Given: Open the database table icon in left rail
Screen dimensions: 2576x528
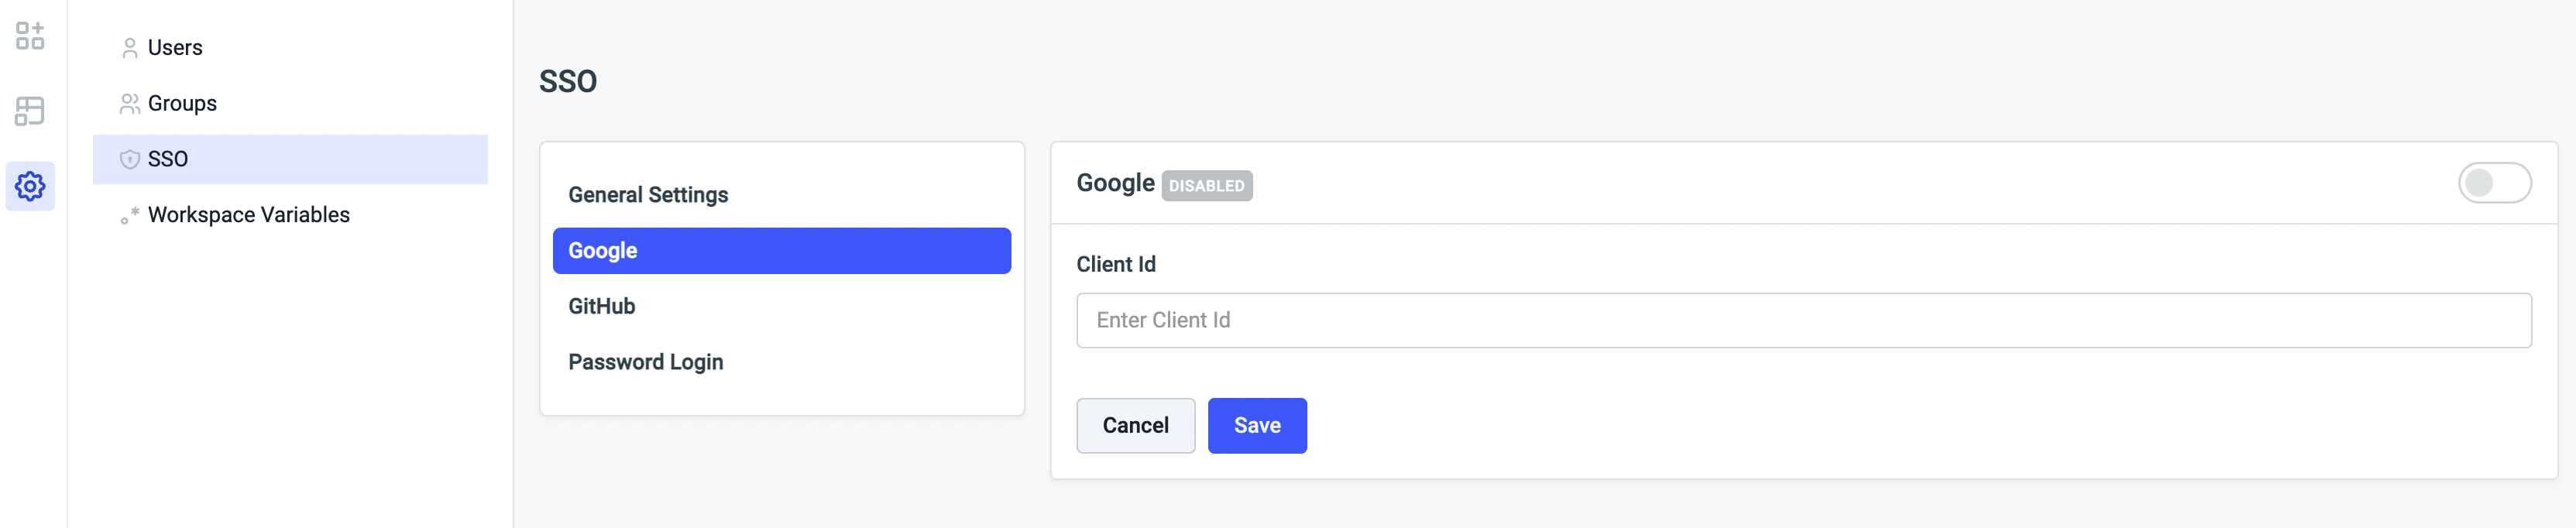Looking at the screenshot, I should pos(30,111).
